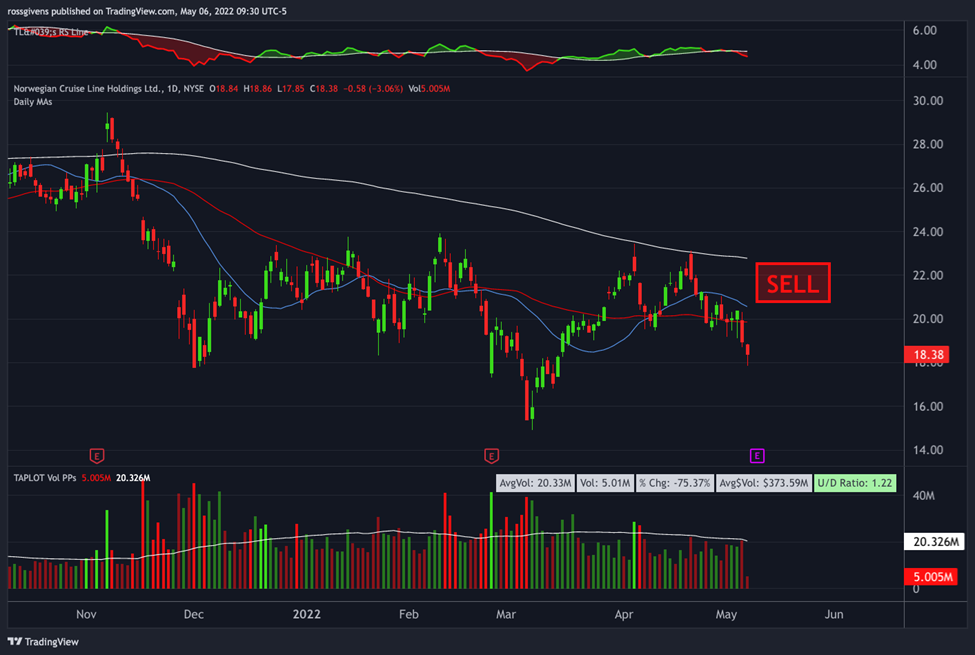Open the TL's RS Line indicator legend
975x655 pixels.
51,32
